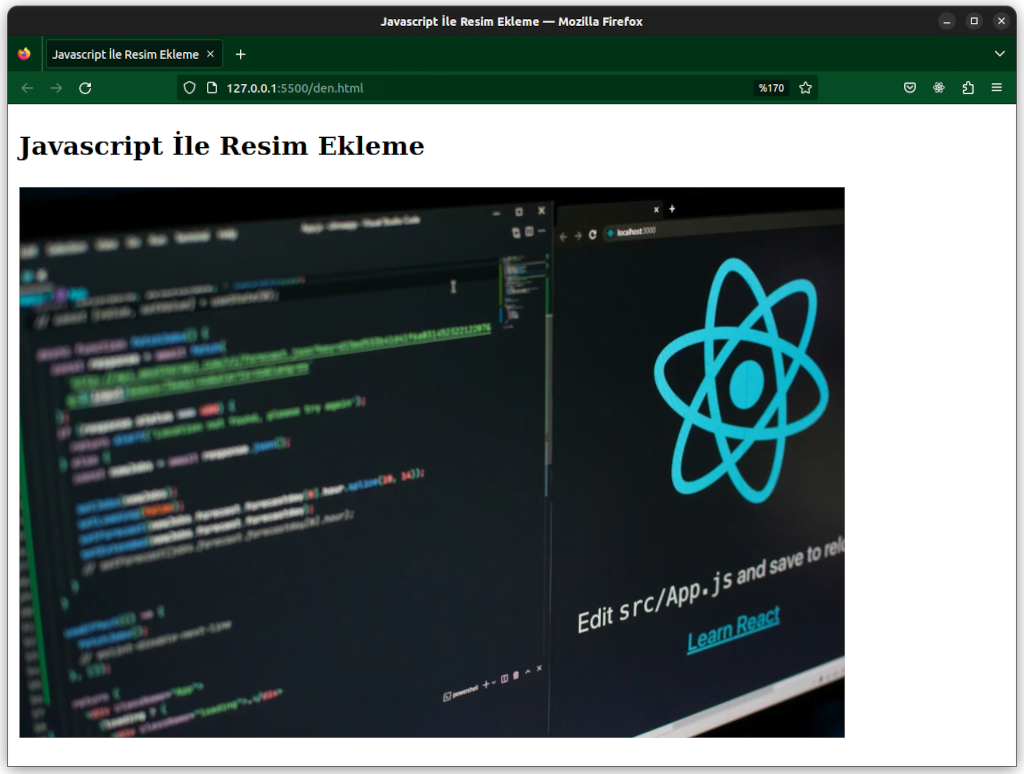Open the Pocket save icon
The height and width of the screenshot is (774, 1024).
pyautogui.click(x=910, y=88)
